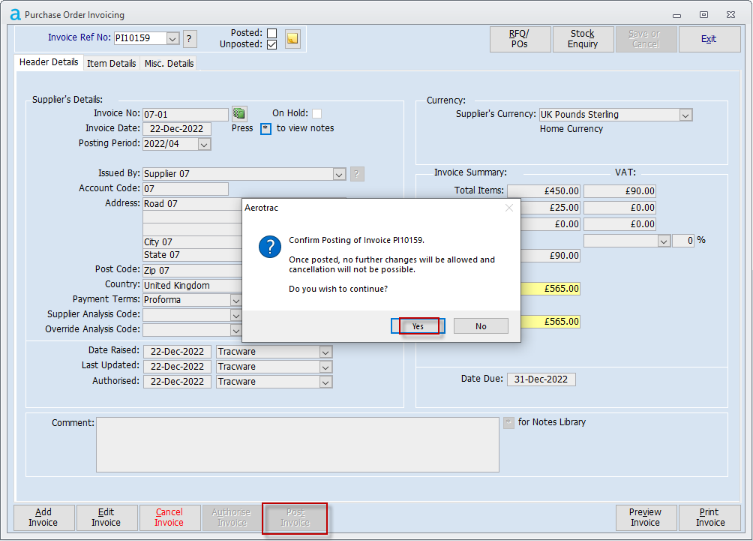This screenshot has width=753, height=541.
Task: Click the Account Code field
Action: click(185, 189)
